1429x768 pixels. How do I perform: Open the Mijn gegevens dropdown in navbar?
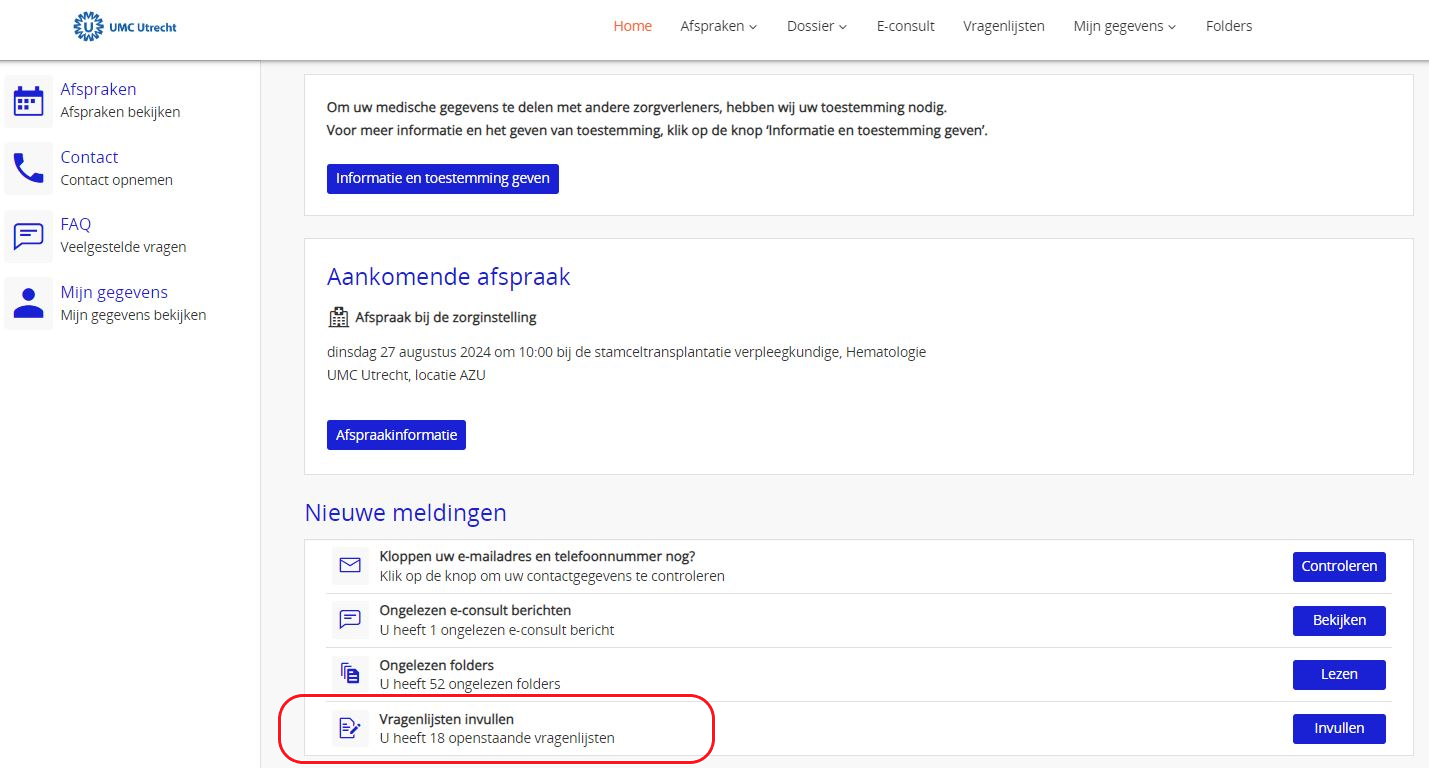[x=1124, y=26]
